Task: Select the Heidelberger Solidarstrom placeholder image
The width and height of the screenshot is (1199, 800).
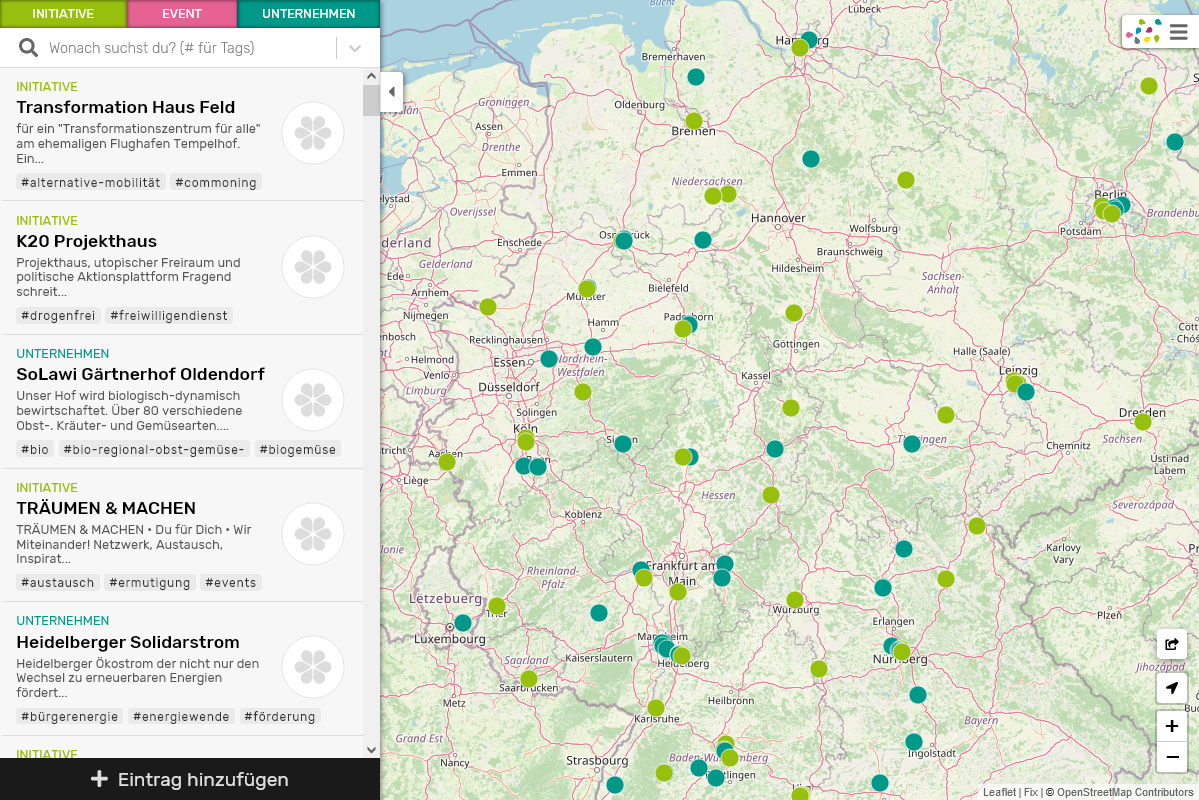Action: pos(313,668)
